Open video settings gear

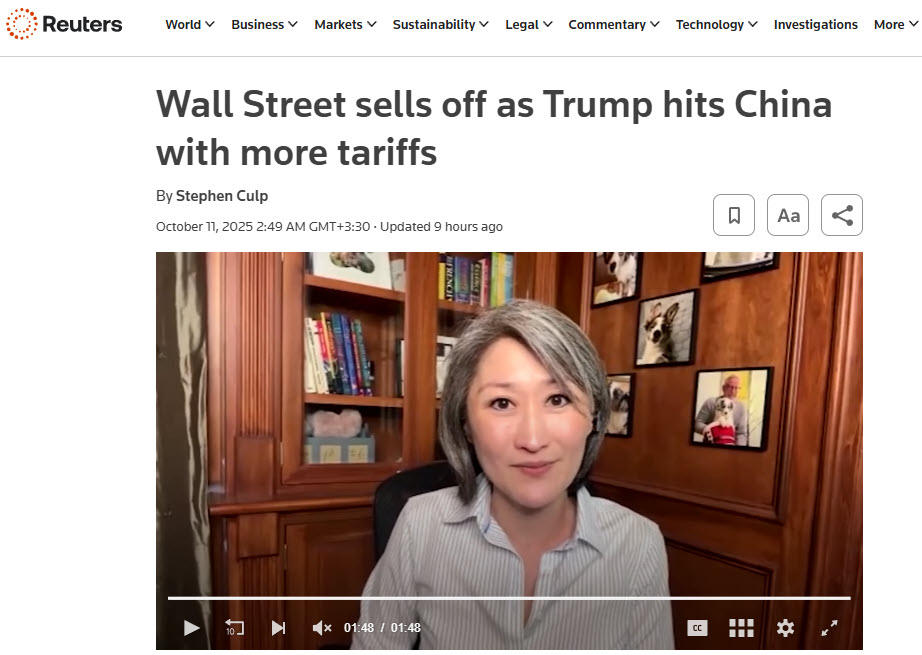(x=785, y=628)
